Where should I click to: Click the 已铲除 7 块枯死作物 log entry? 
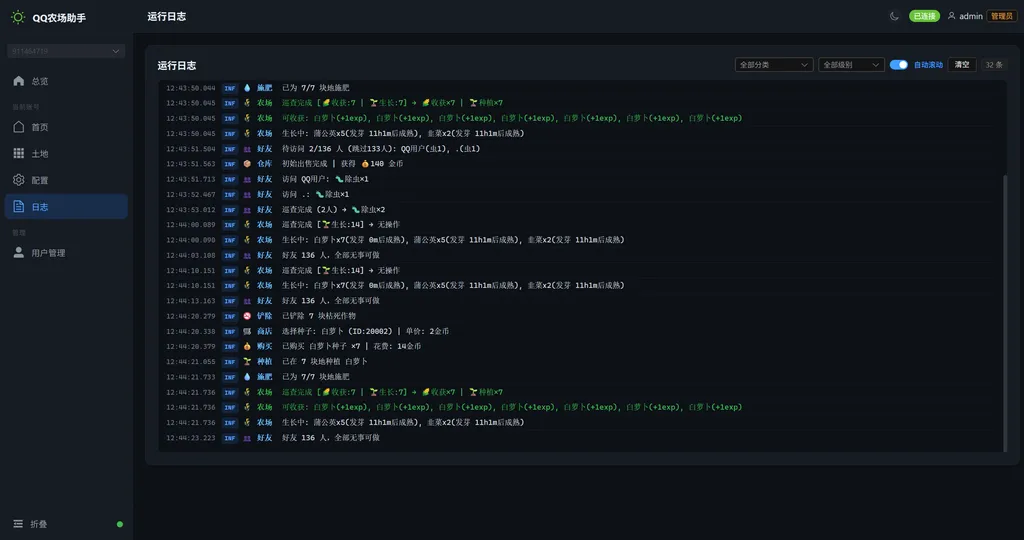[318, 316]
